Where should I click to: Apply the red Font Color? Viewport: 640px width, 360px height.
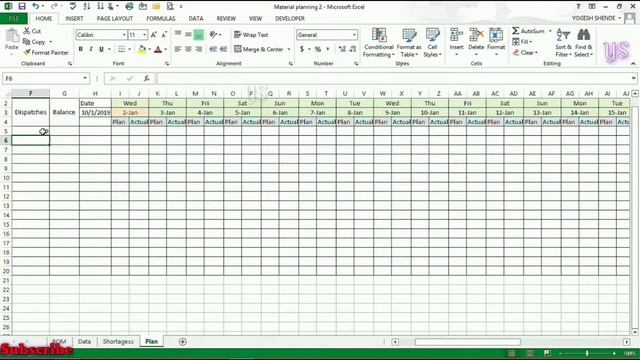(158, 49)
